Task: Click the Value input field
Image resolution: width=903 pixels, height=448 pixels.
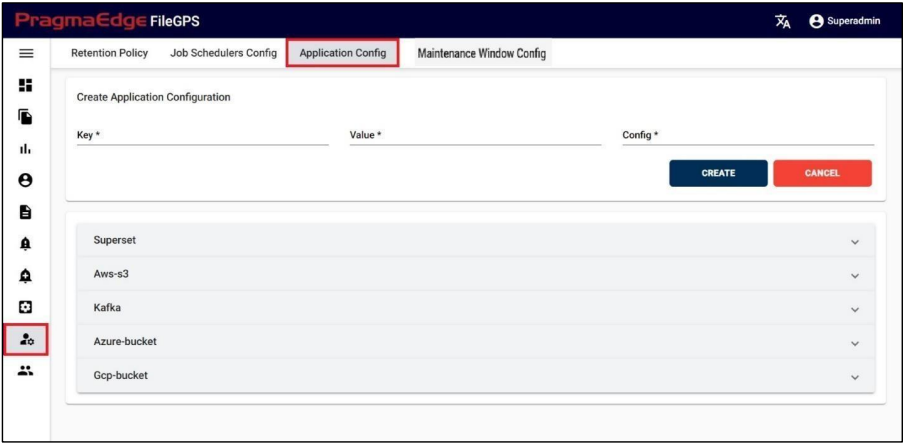Action: (x=475, y=136)
